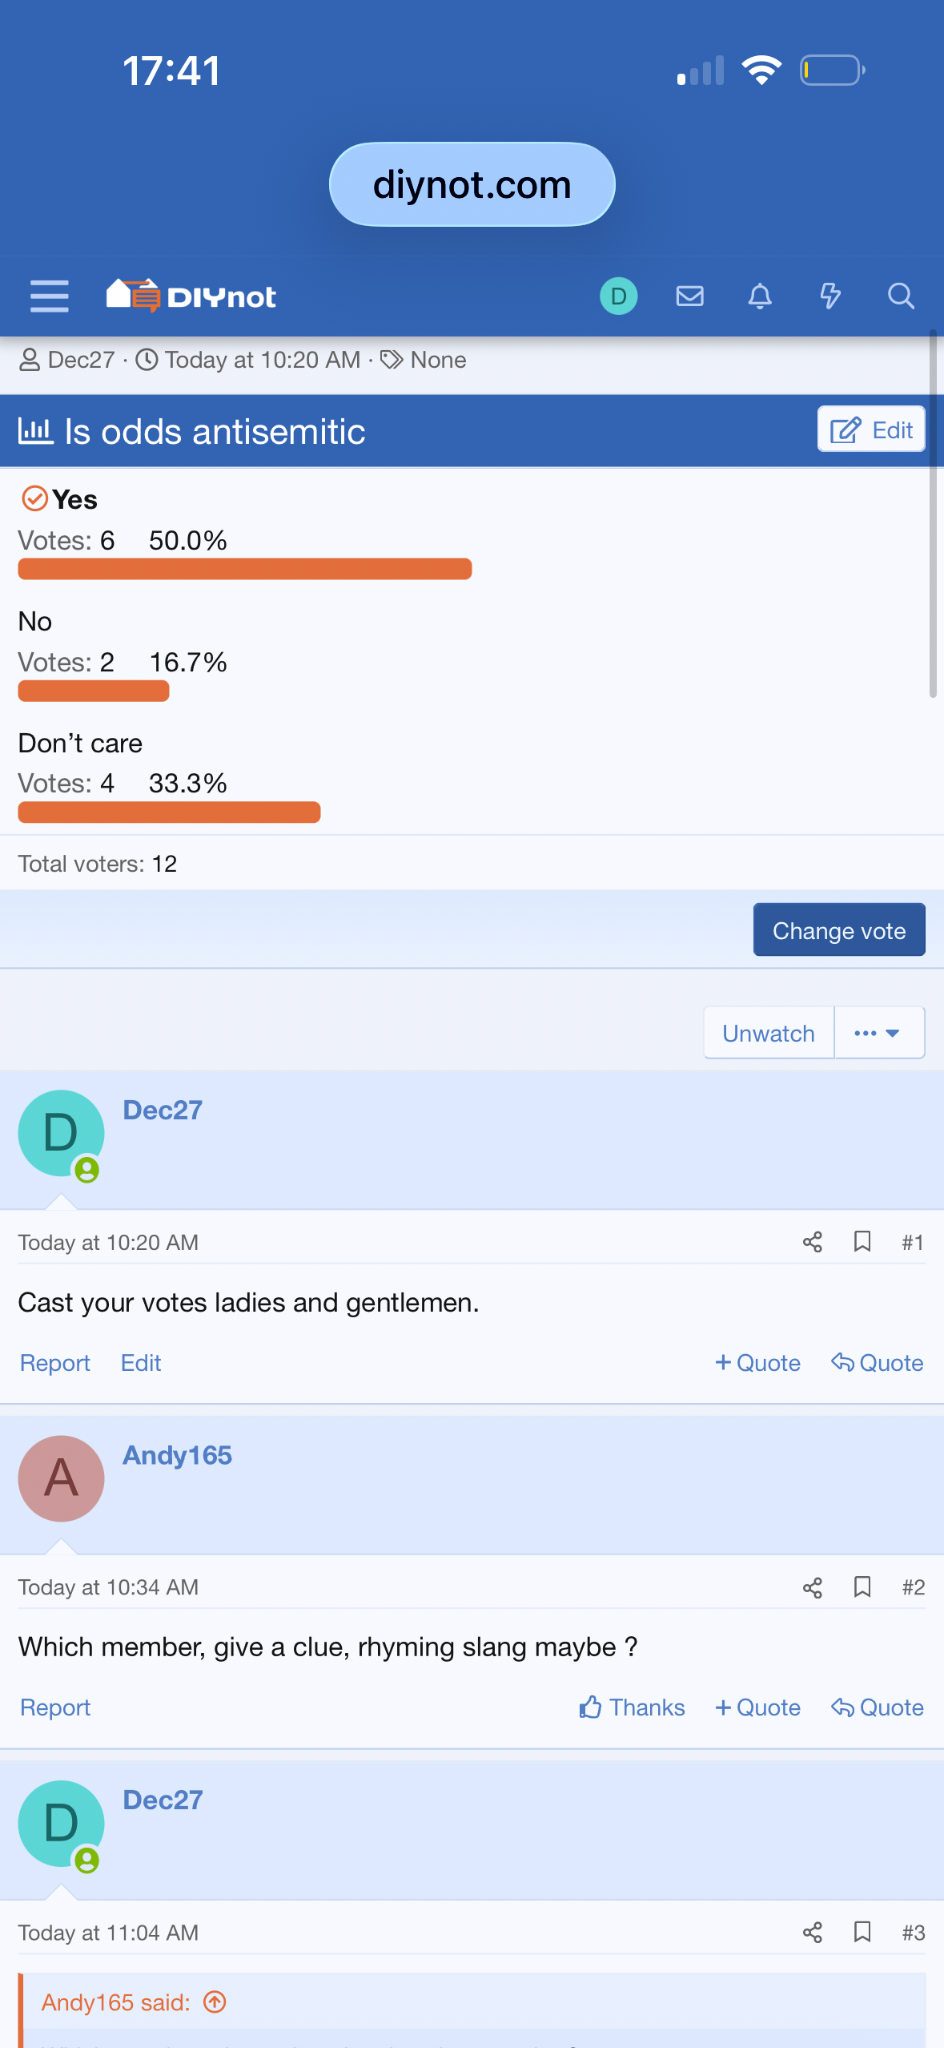944x2048 pixels.
Task: Click the poll Edit button
Action: (871, 430)
